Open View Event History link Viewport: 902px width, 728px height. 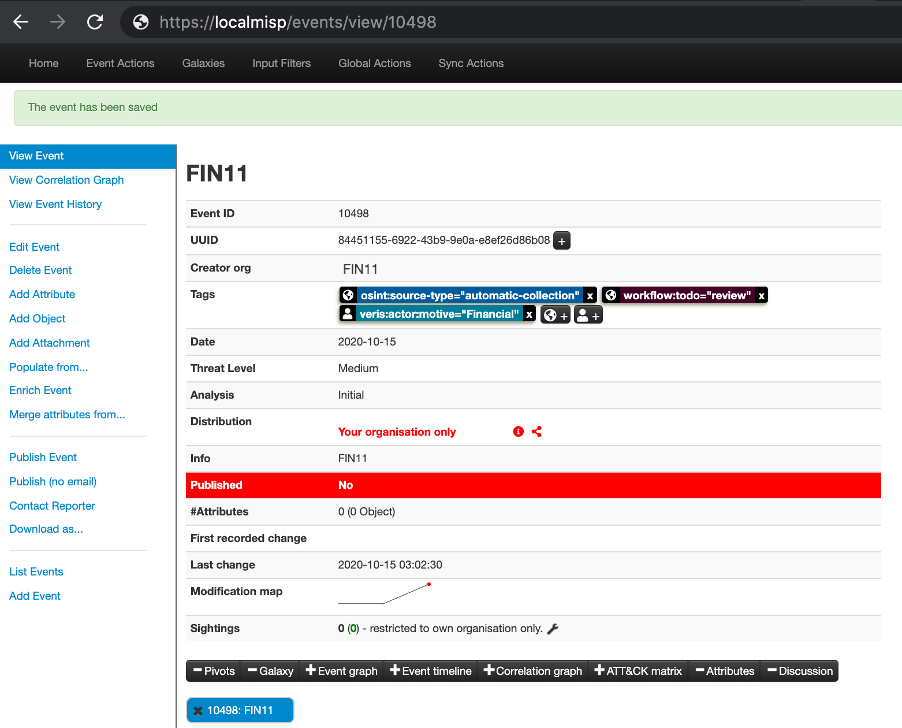(x=55, y=204)
